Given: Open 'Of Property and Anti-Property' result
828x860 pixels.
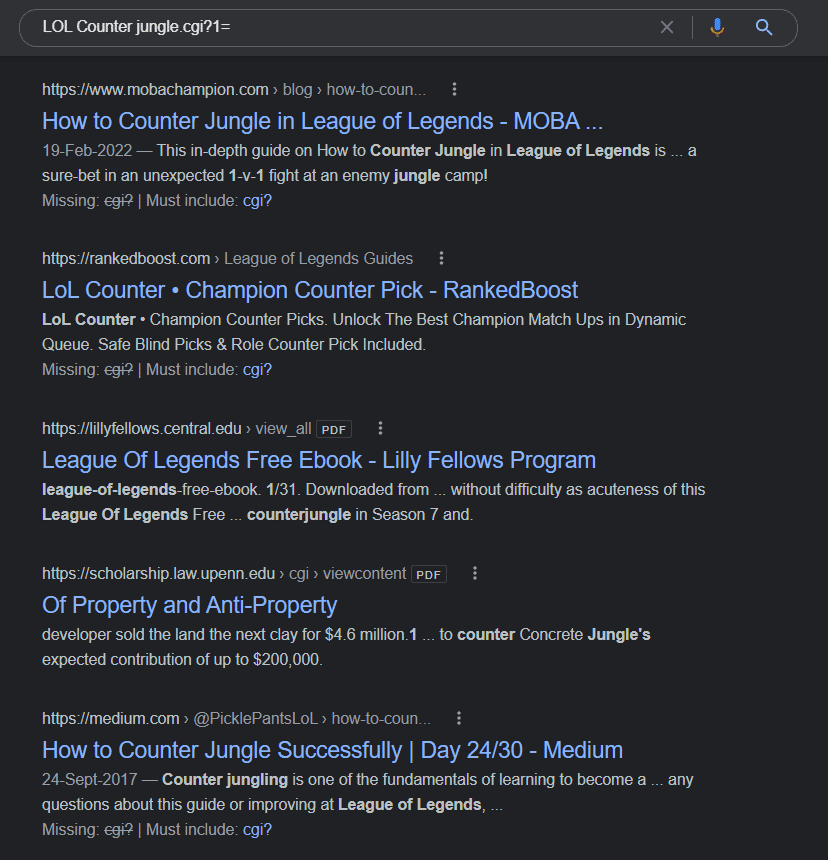Looking at the screenshot, I should click(189, 605).
